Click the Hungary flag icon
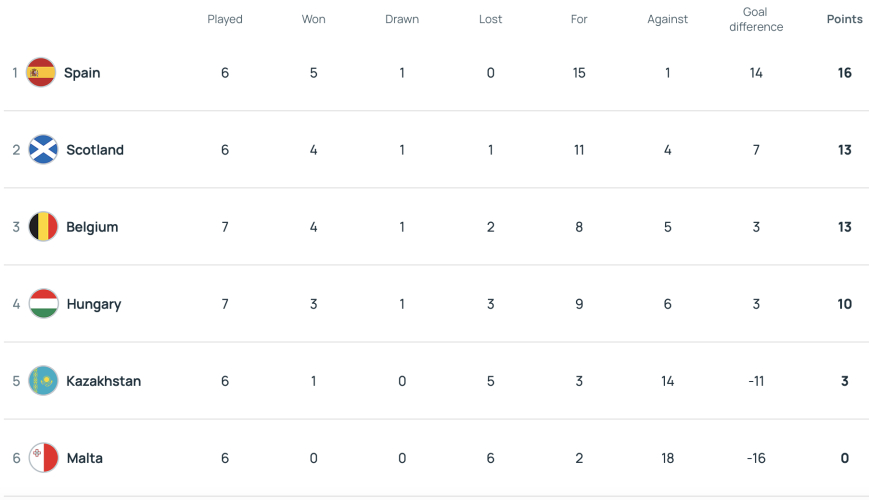The image size is (869, 500). tap(43, 304)
